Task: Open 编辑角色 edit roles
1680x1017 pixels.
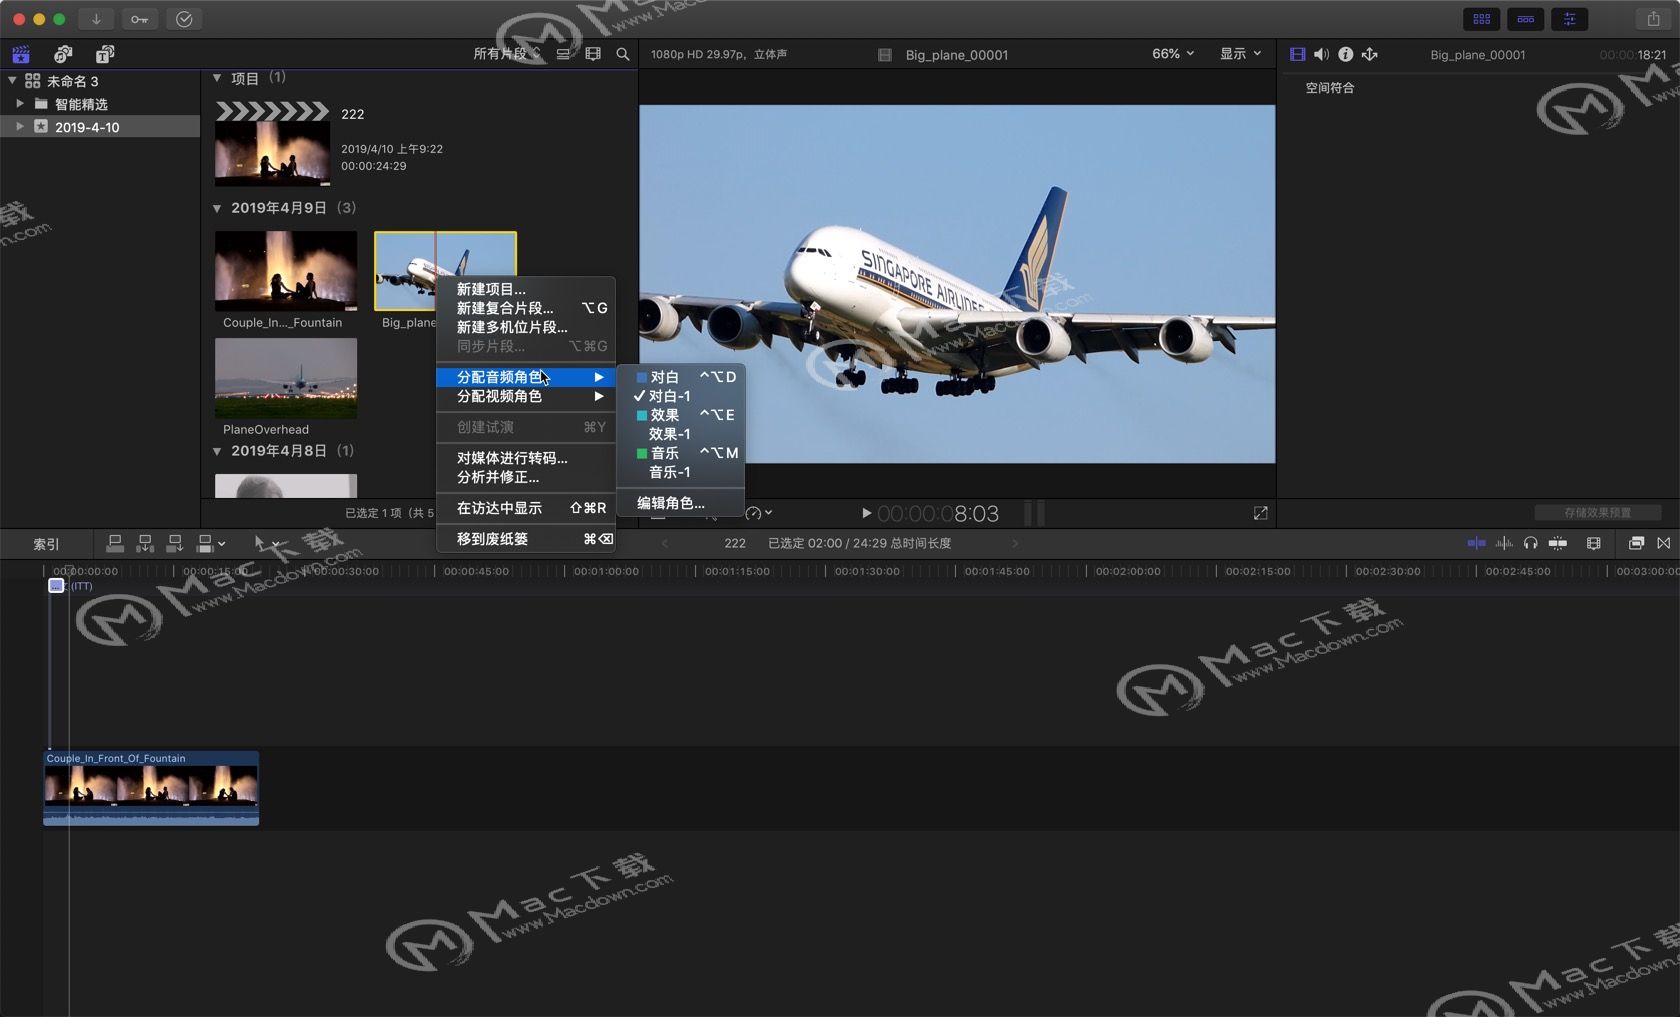Action: click(x=681, y=503)
